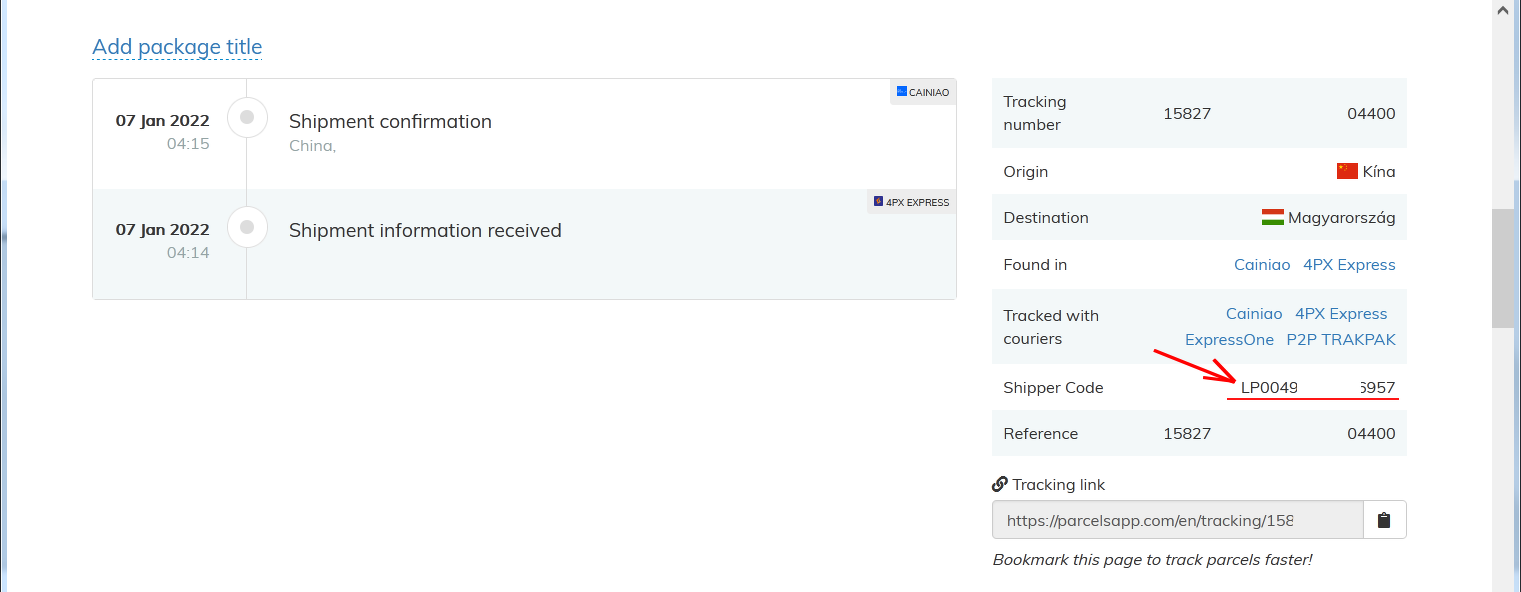Click the Hungary flag in Destination row
The width and height of the screenshot is (1521, 592).
1272,217
